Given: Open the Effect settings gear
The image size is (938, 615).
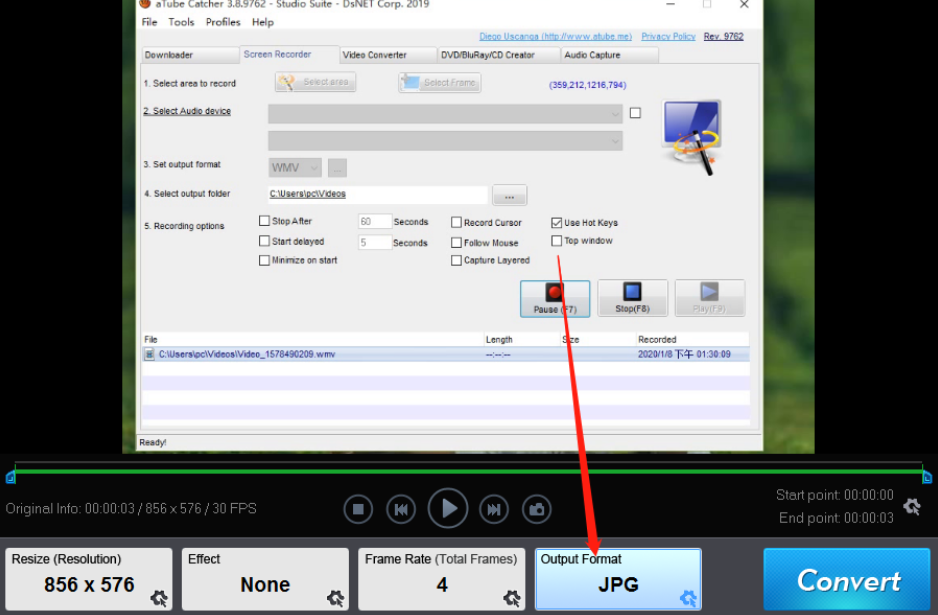Looking at the screenshot, I should pyautogui.click(x=336, y=598).
